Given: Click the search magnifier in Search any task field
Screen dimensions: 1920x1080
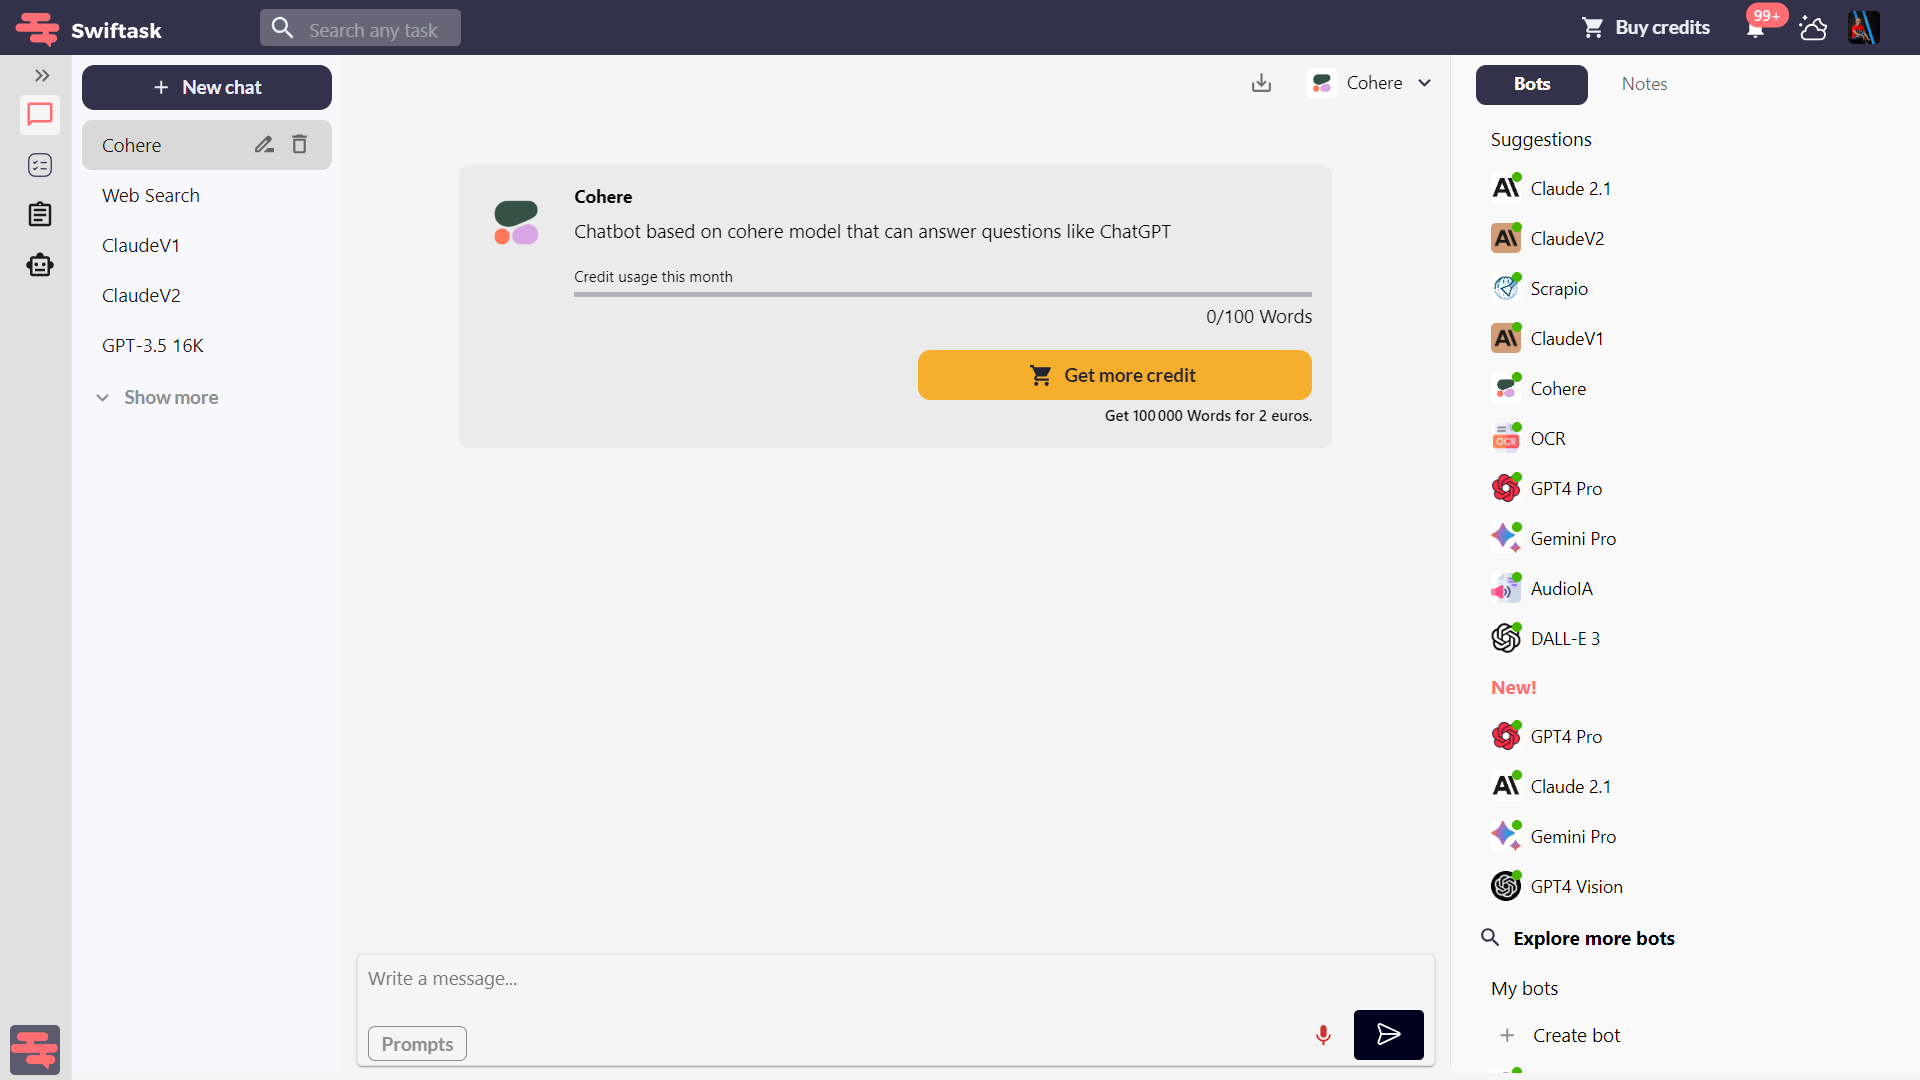Looking at the screenshot, I should [283, 27].
